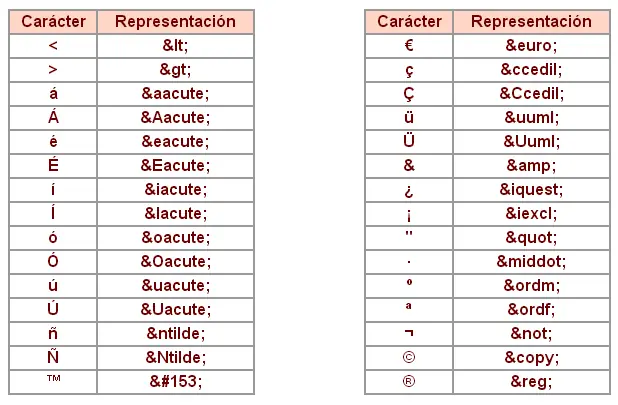Click the copyright © symbol cell
The width and height of the screenshot is (618, 405).
[x=408, y=357]
